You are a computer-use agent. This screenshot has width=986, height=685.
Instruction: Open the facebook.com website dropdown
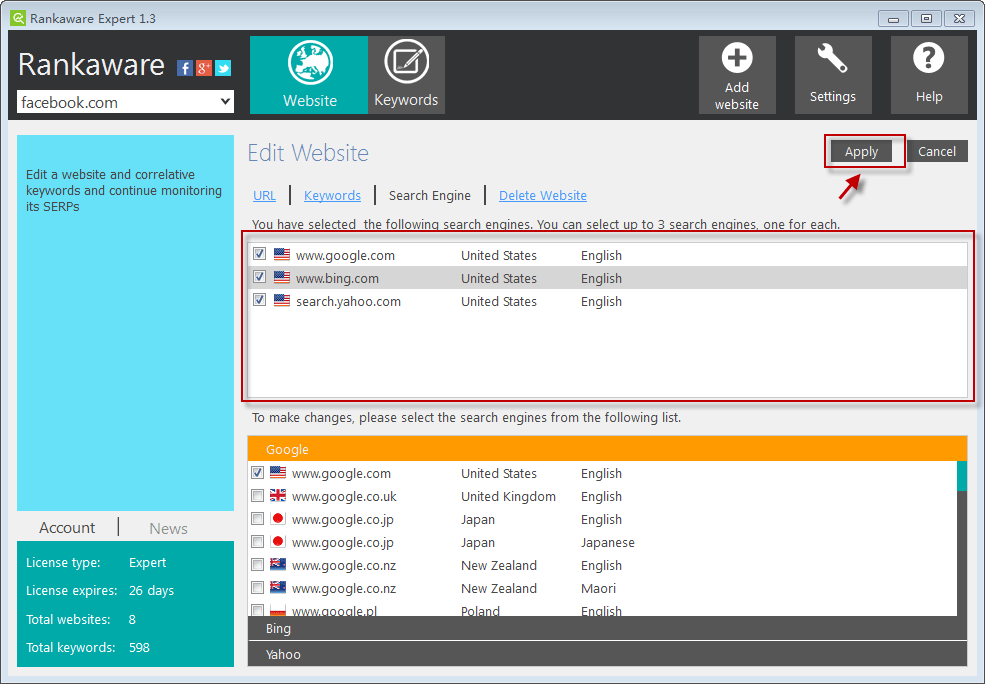pyautogui.click(x=125, y=102)
